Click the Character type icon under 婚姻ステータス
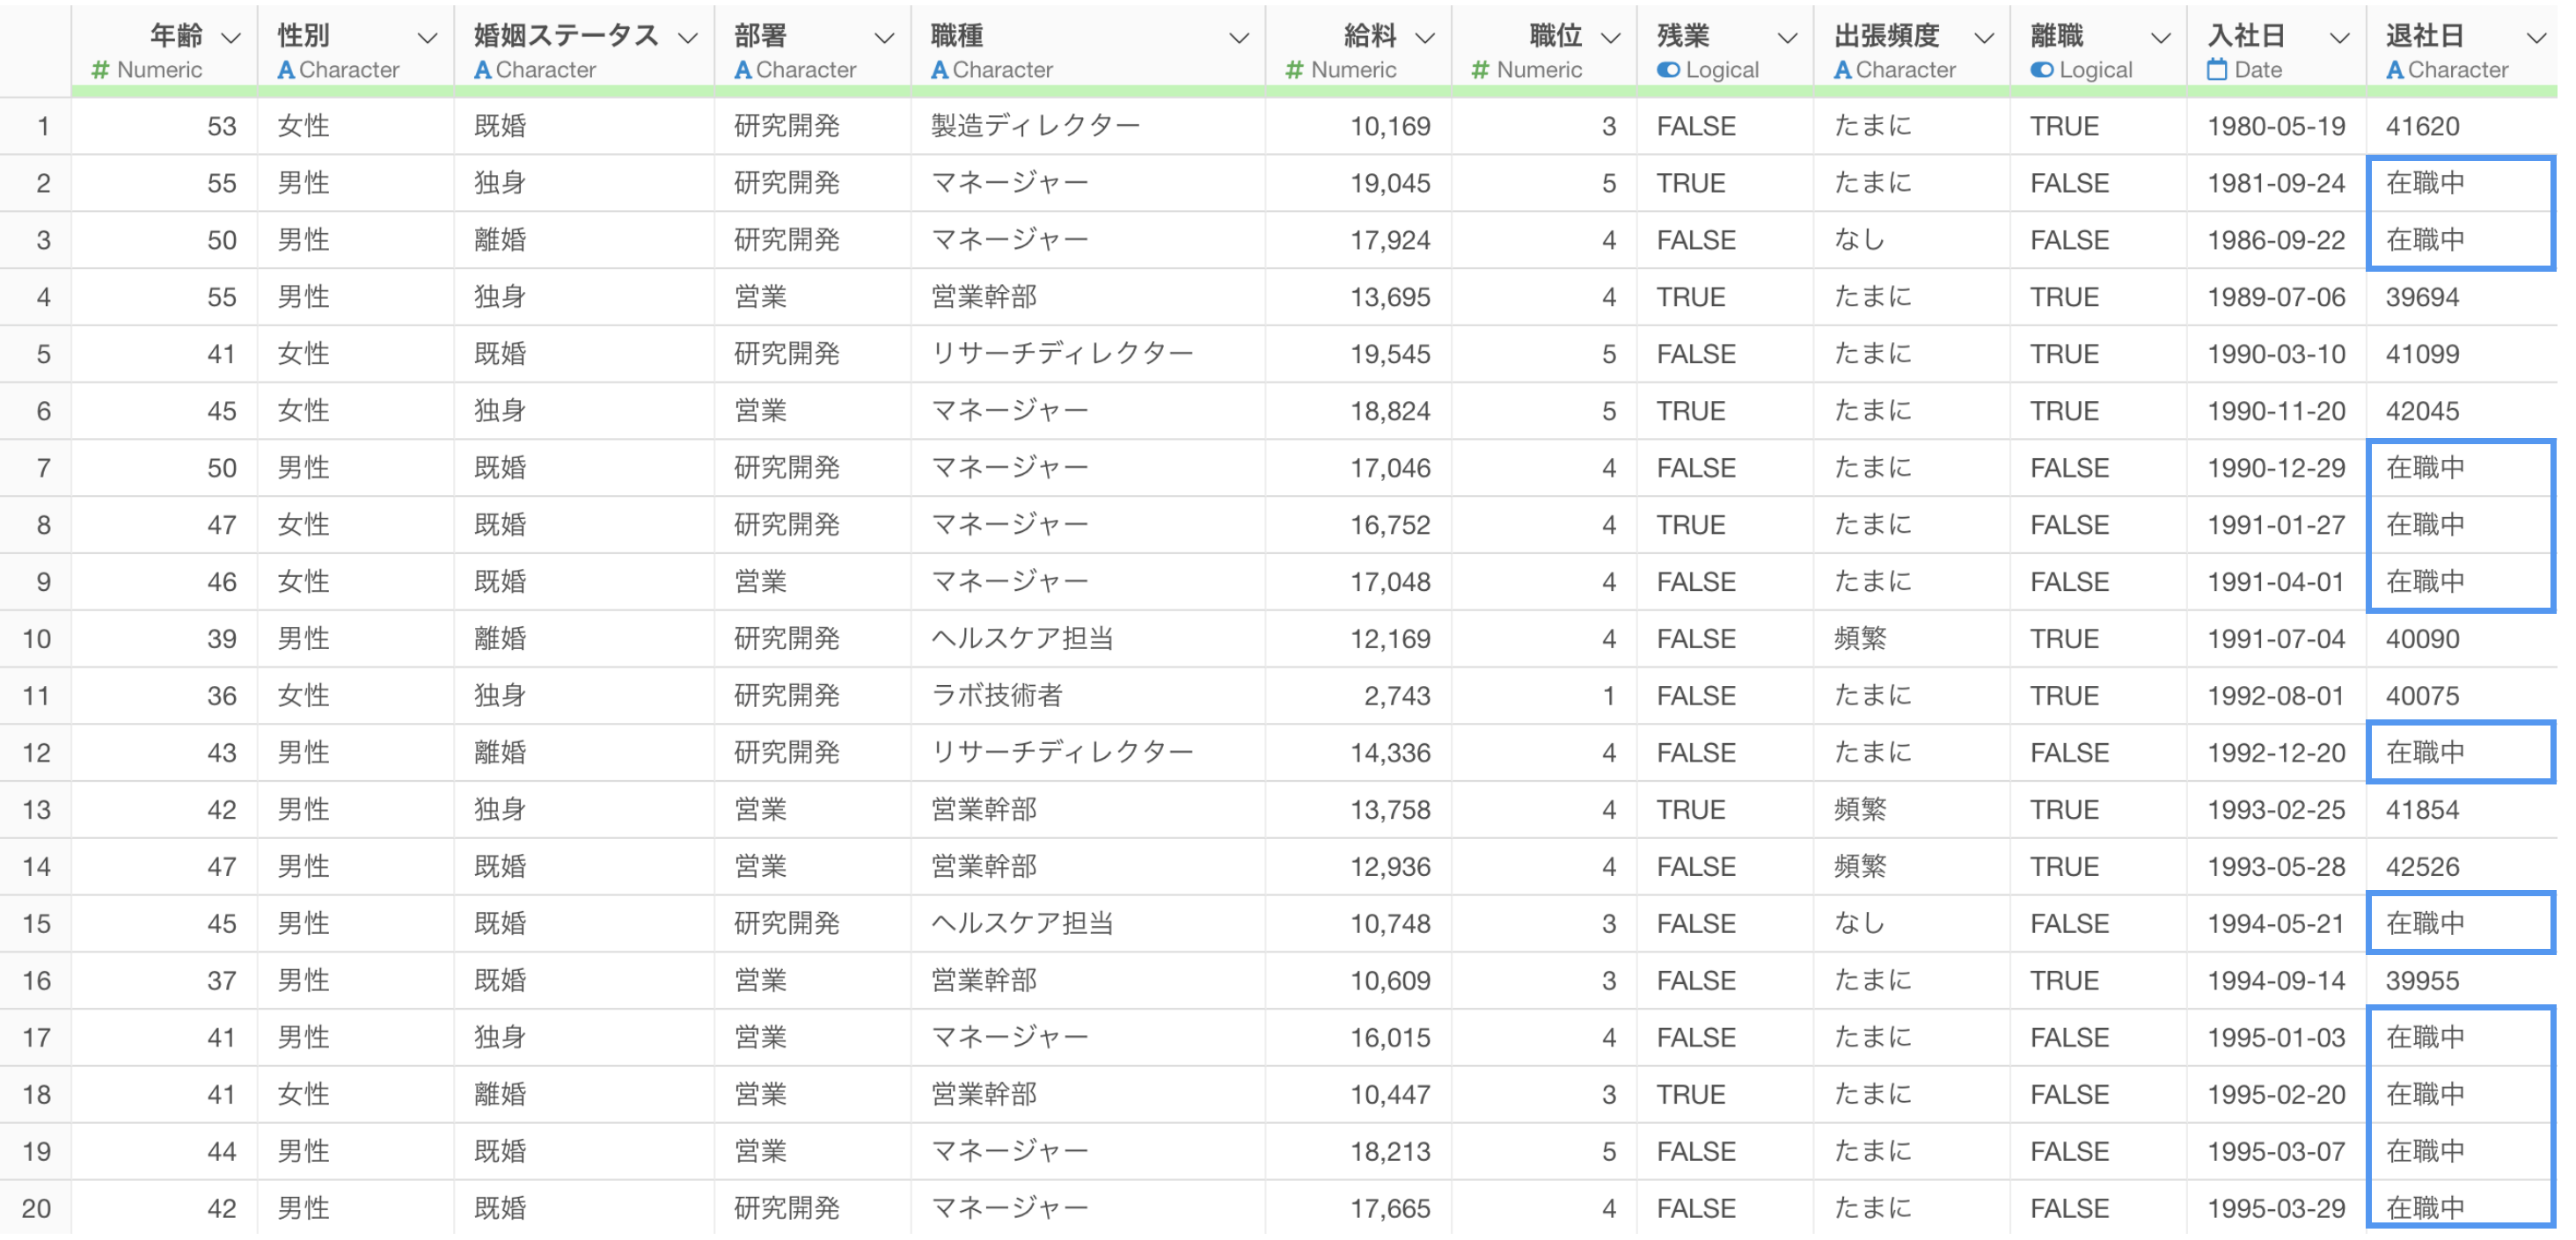 pos(483,70)
